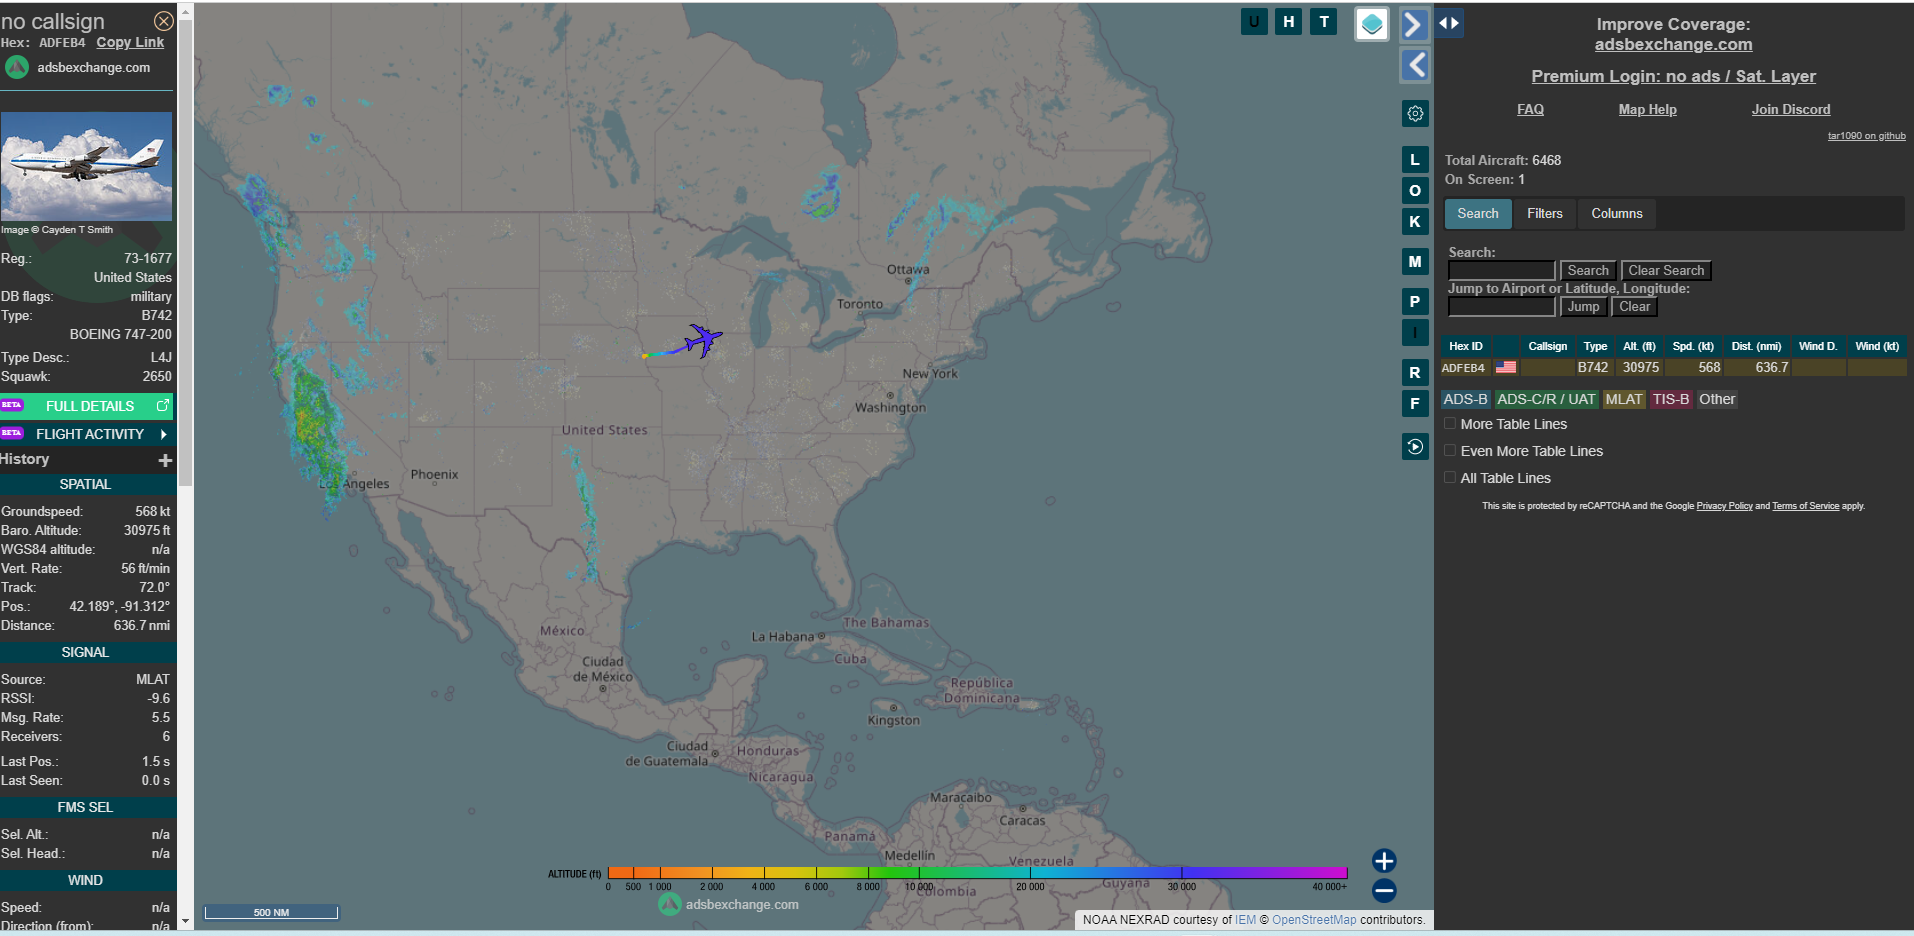The height and width of the screenshot is (936, 1914).
Task: Close the selected aircraft info panel
Action: [x=164, y=21]
